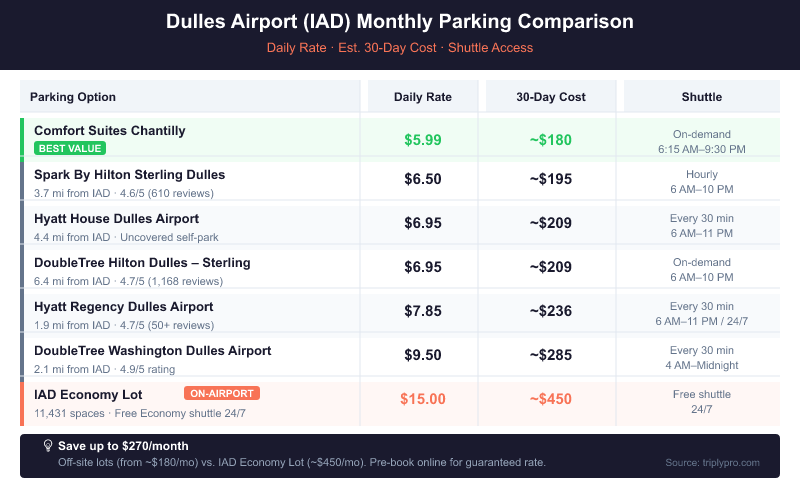Click the ON-AIRPORT badge
The height and width of the screenshot is (500, 800).
pyautogui.click(x=222, y=393)
